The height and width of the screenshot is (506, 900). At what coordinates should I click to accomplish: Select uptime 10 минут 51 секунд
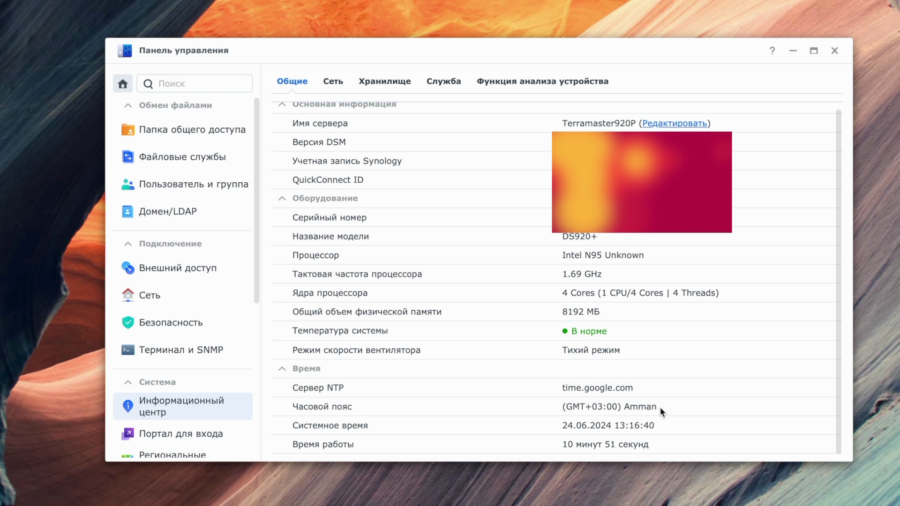click(x=605, y=445)
